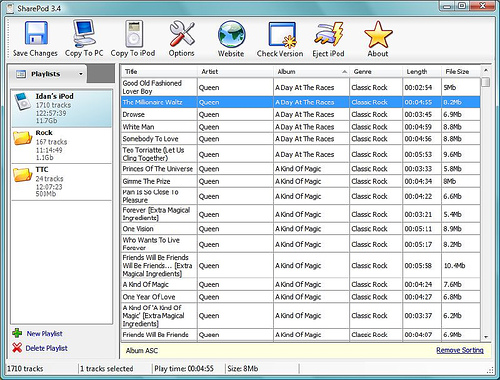Click the Copy To PC computer icon

click(84, 33)
